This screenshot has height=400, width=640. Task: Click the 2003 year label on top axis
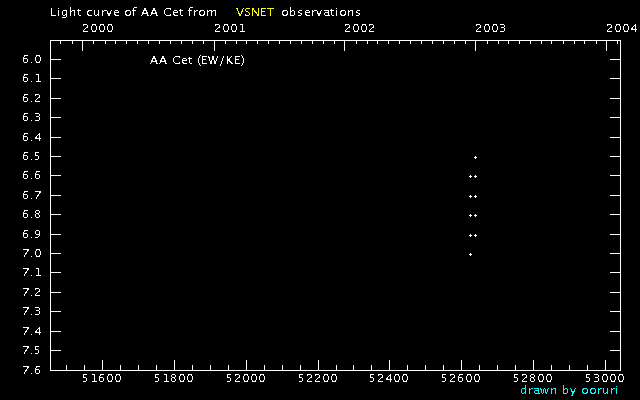pyautogui.click(x=489, y=28)
